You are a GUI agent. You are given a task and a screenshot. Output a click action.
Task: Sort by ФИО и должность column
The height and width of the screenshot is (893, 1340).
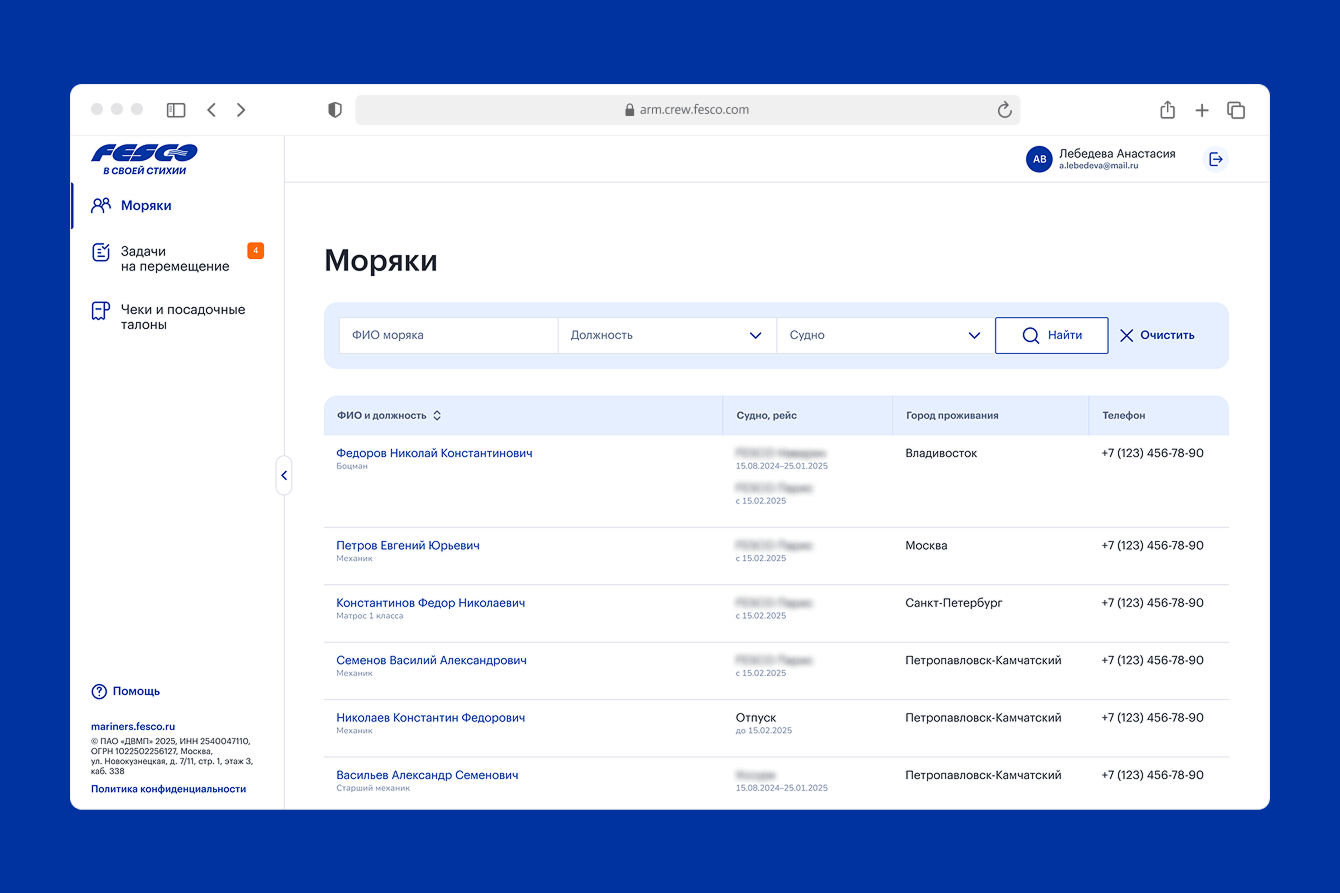[389, 415]
